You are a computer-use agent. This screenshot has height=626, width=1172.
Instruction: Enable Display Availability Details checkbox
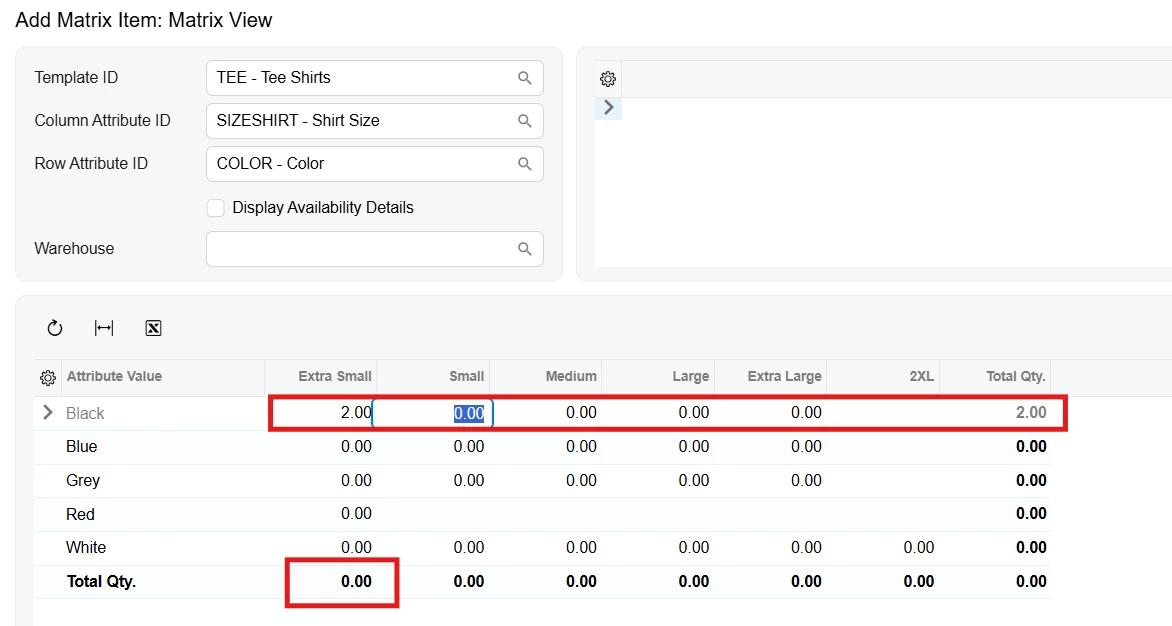click(215, 208)
